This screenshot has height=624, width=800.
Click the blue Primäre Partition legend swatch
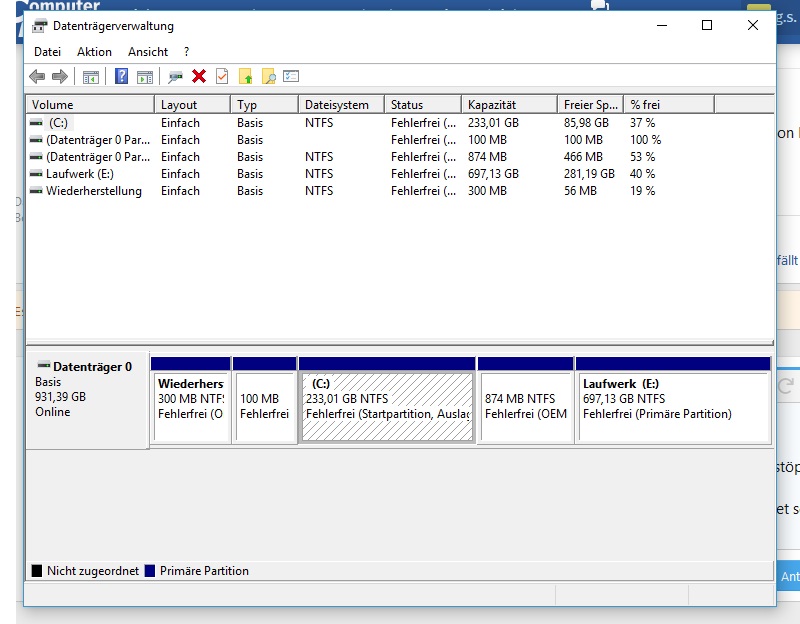149,570
